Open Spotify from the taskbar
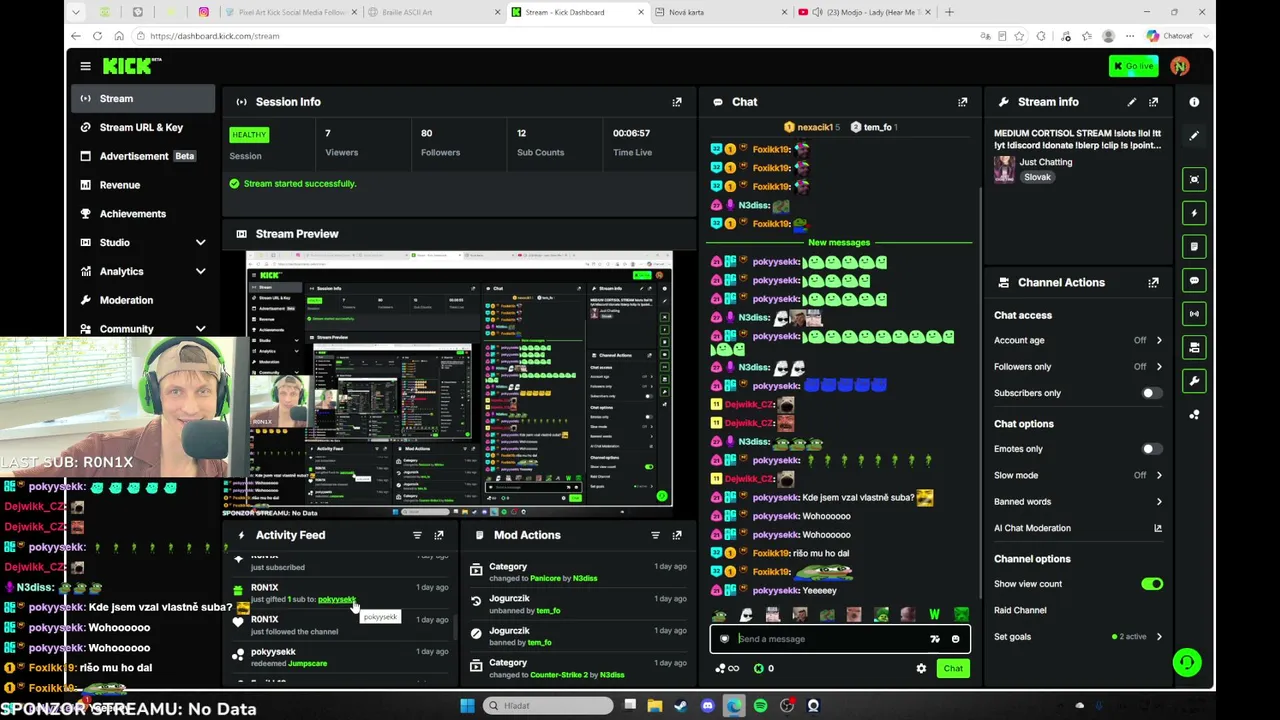The width and height of the screenshot is (1280, 720). [760, 706]
